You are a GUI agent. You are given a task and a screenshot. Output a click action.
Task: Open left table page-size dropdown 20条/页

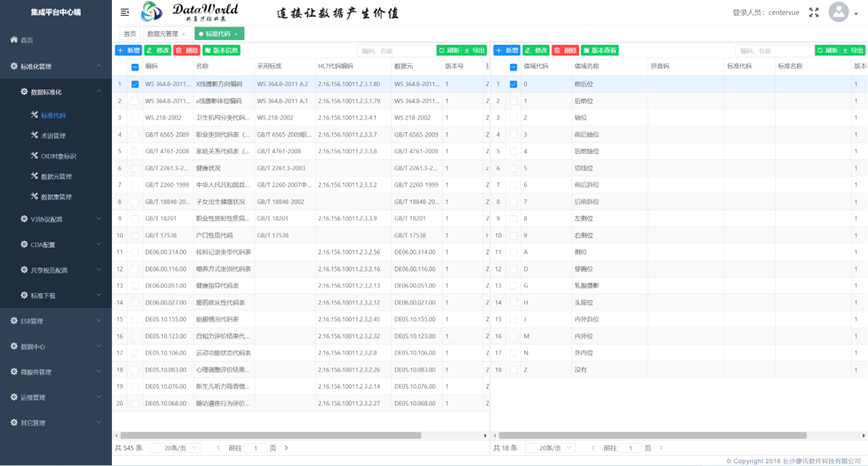pos(175,448)
